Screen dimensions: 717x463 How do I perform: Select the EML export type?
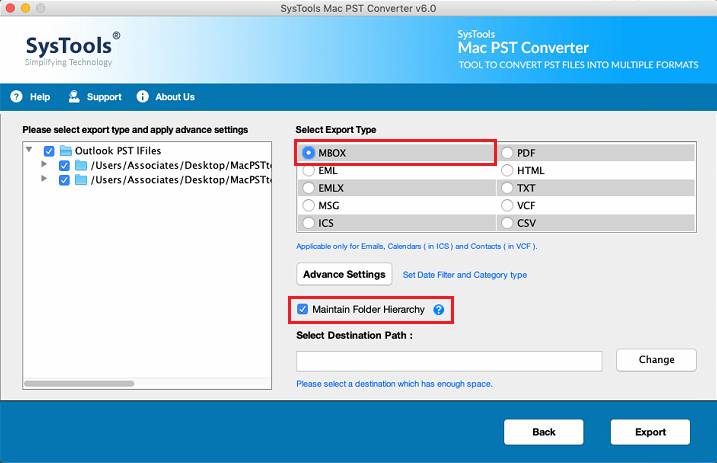pos(309,170)
